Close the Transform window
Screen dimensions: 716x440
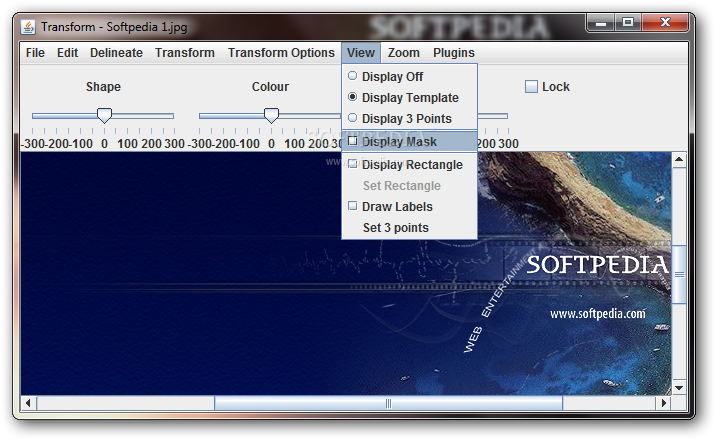pyautogui.click(x=665, y=23)
